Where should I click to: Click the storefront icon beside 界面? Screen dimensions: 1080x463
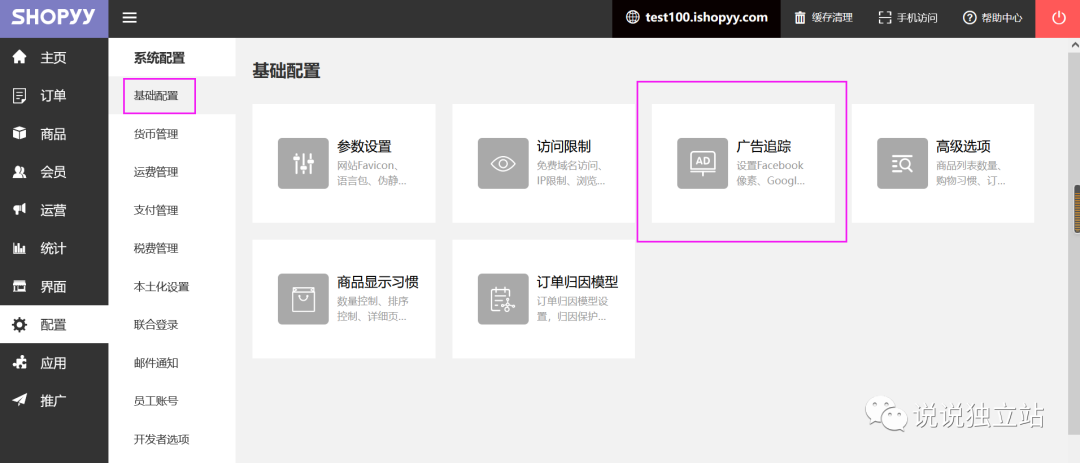click(x=20, y=287)
